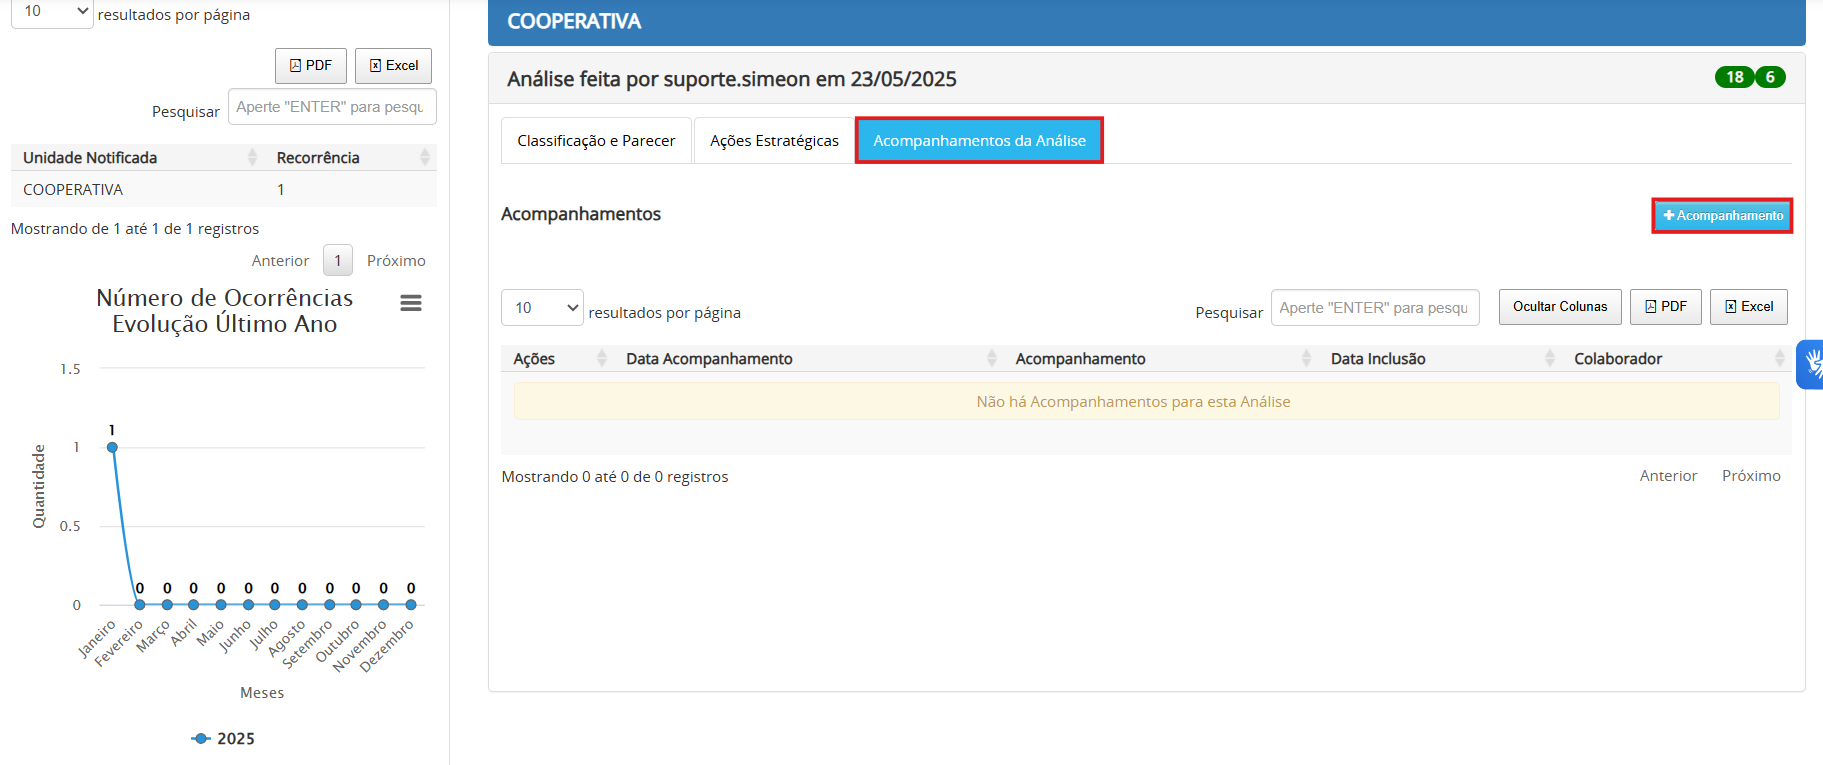The height and width of the screenshot is (765, 1823).
Task: Sort by Unidade Notificada column arrows
Action: click(252, 157)
